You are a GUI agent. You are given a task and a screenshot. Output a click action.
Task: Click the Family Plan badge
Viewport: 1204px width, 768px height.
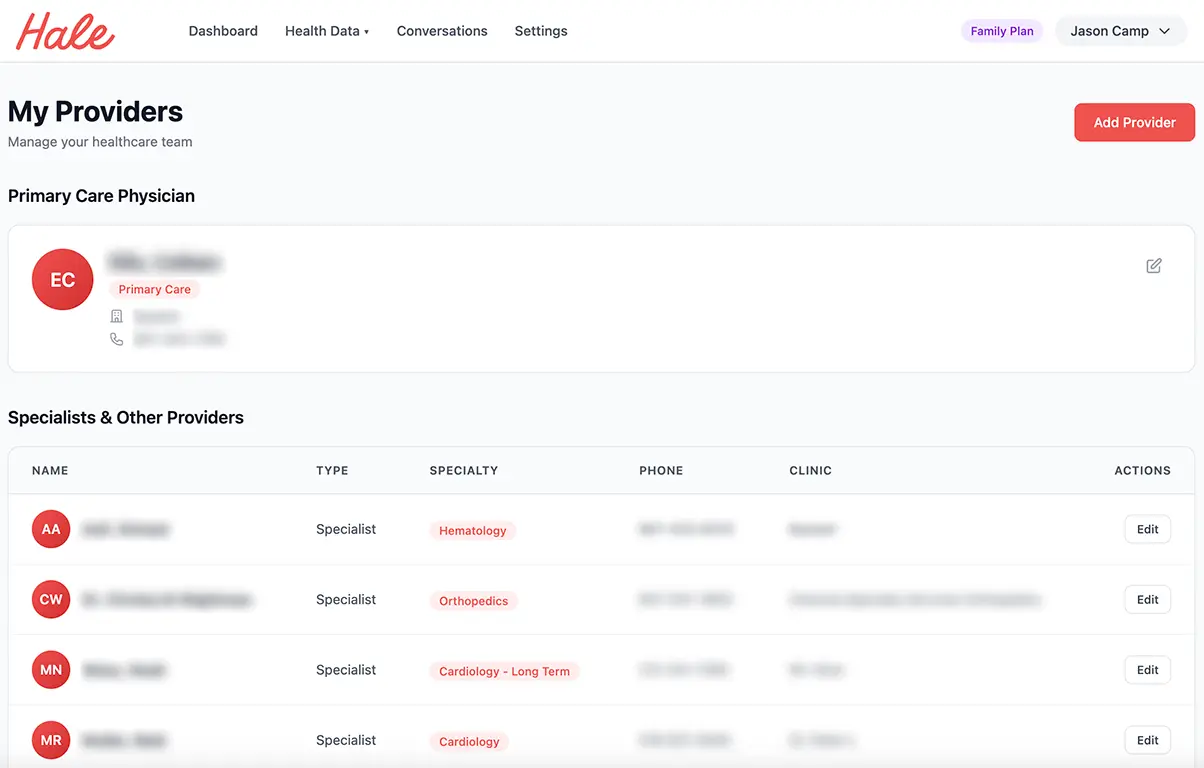[x=1002, y=31]
